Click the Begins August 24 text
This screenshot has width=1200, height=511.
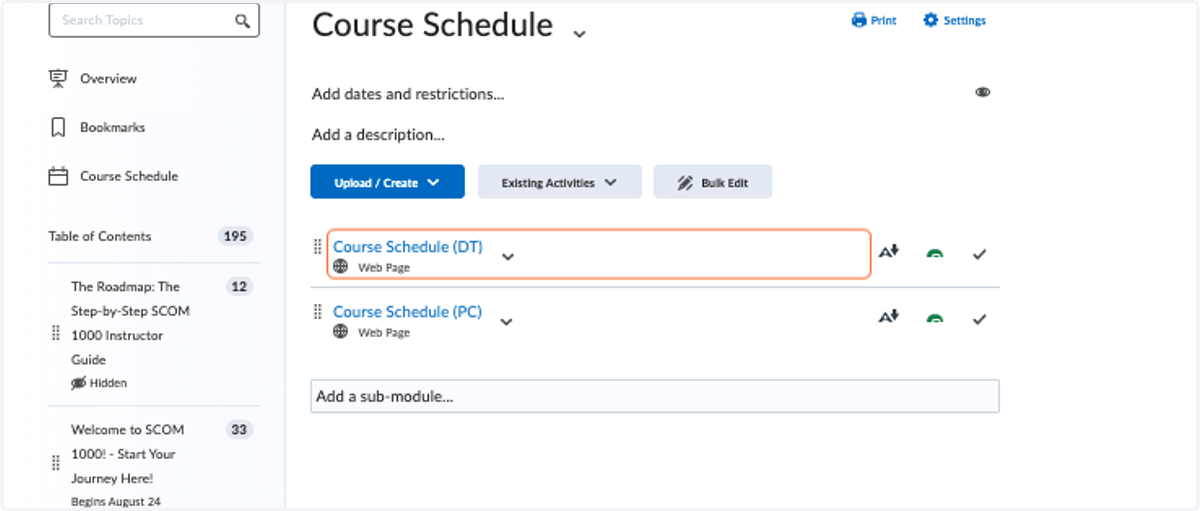[115, 501]
